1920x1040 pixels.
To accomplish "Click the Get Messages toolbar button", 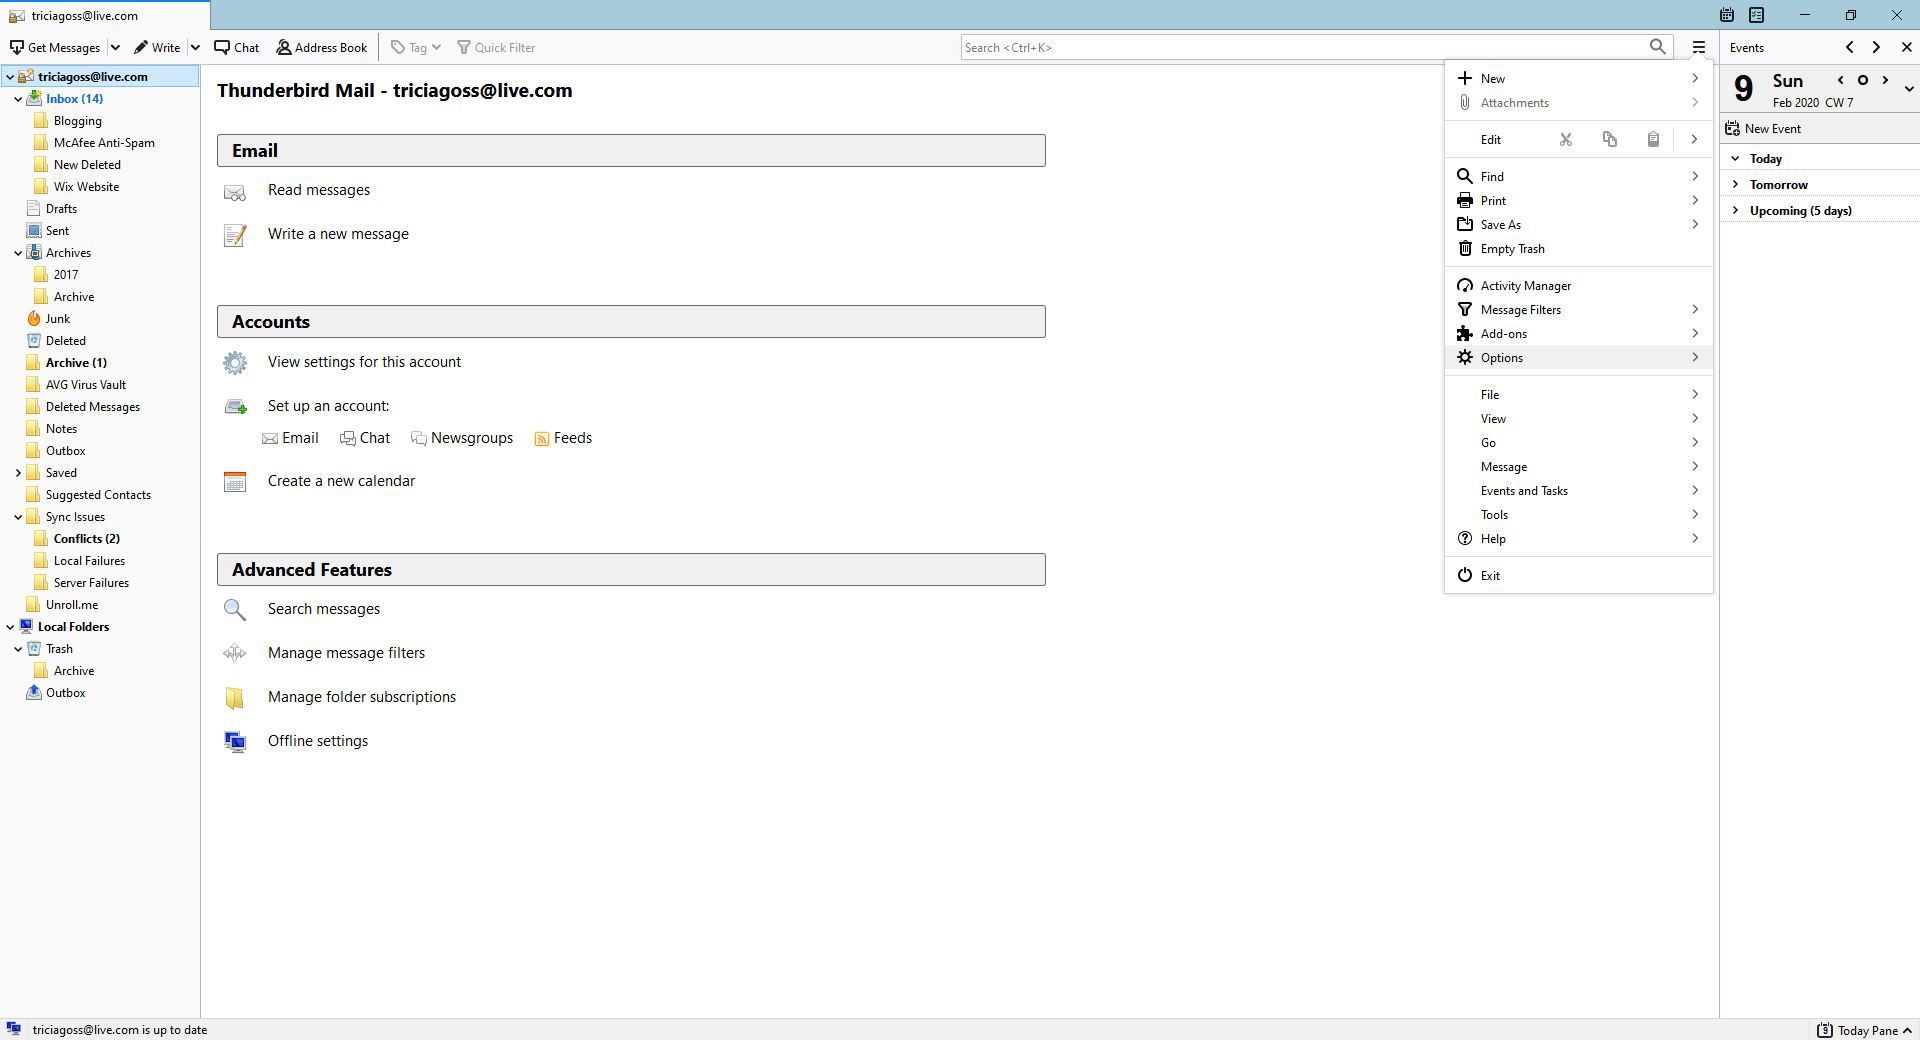I will pyautogui.click(x=55, y=47).
